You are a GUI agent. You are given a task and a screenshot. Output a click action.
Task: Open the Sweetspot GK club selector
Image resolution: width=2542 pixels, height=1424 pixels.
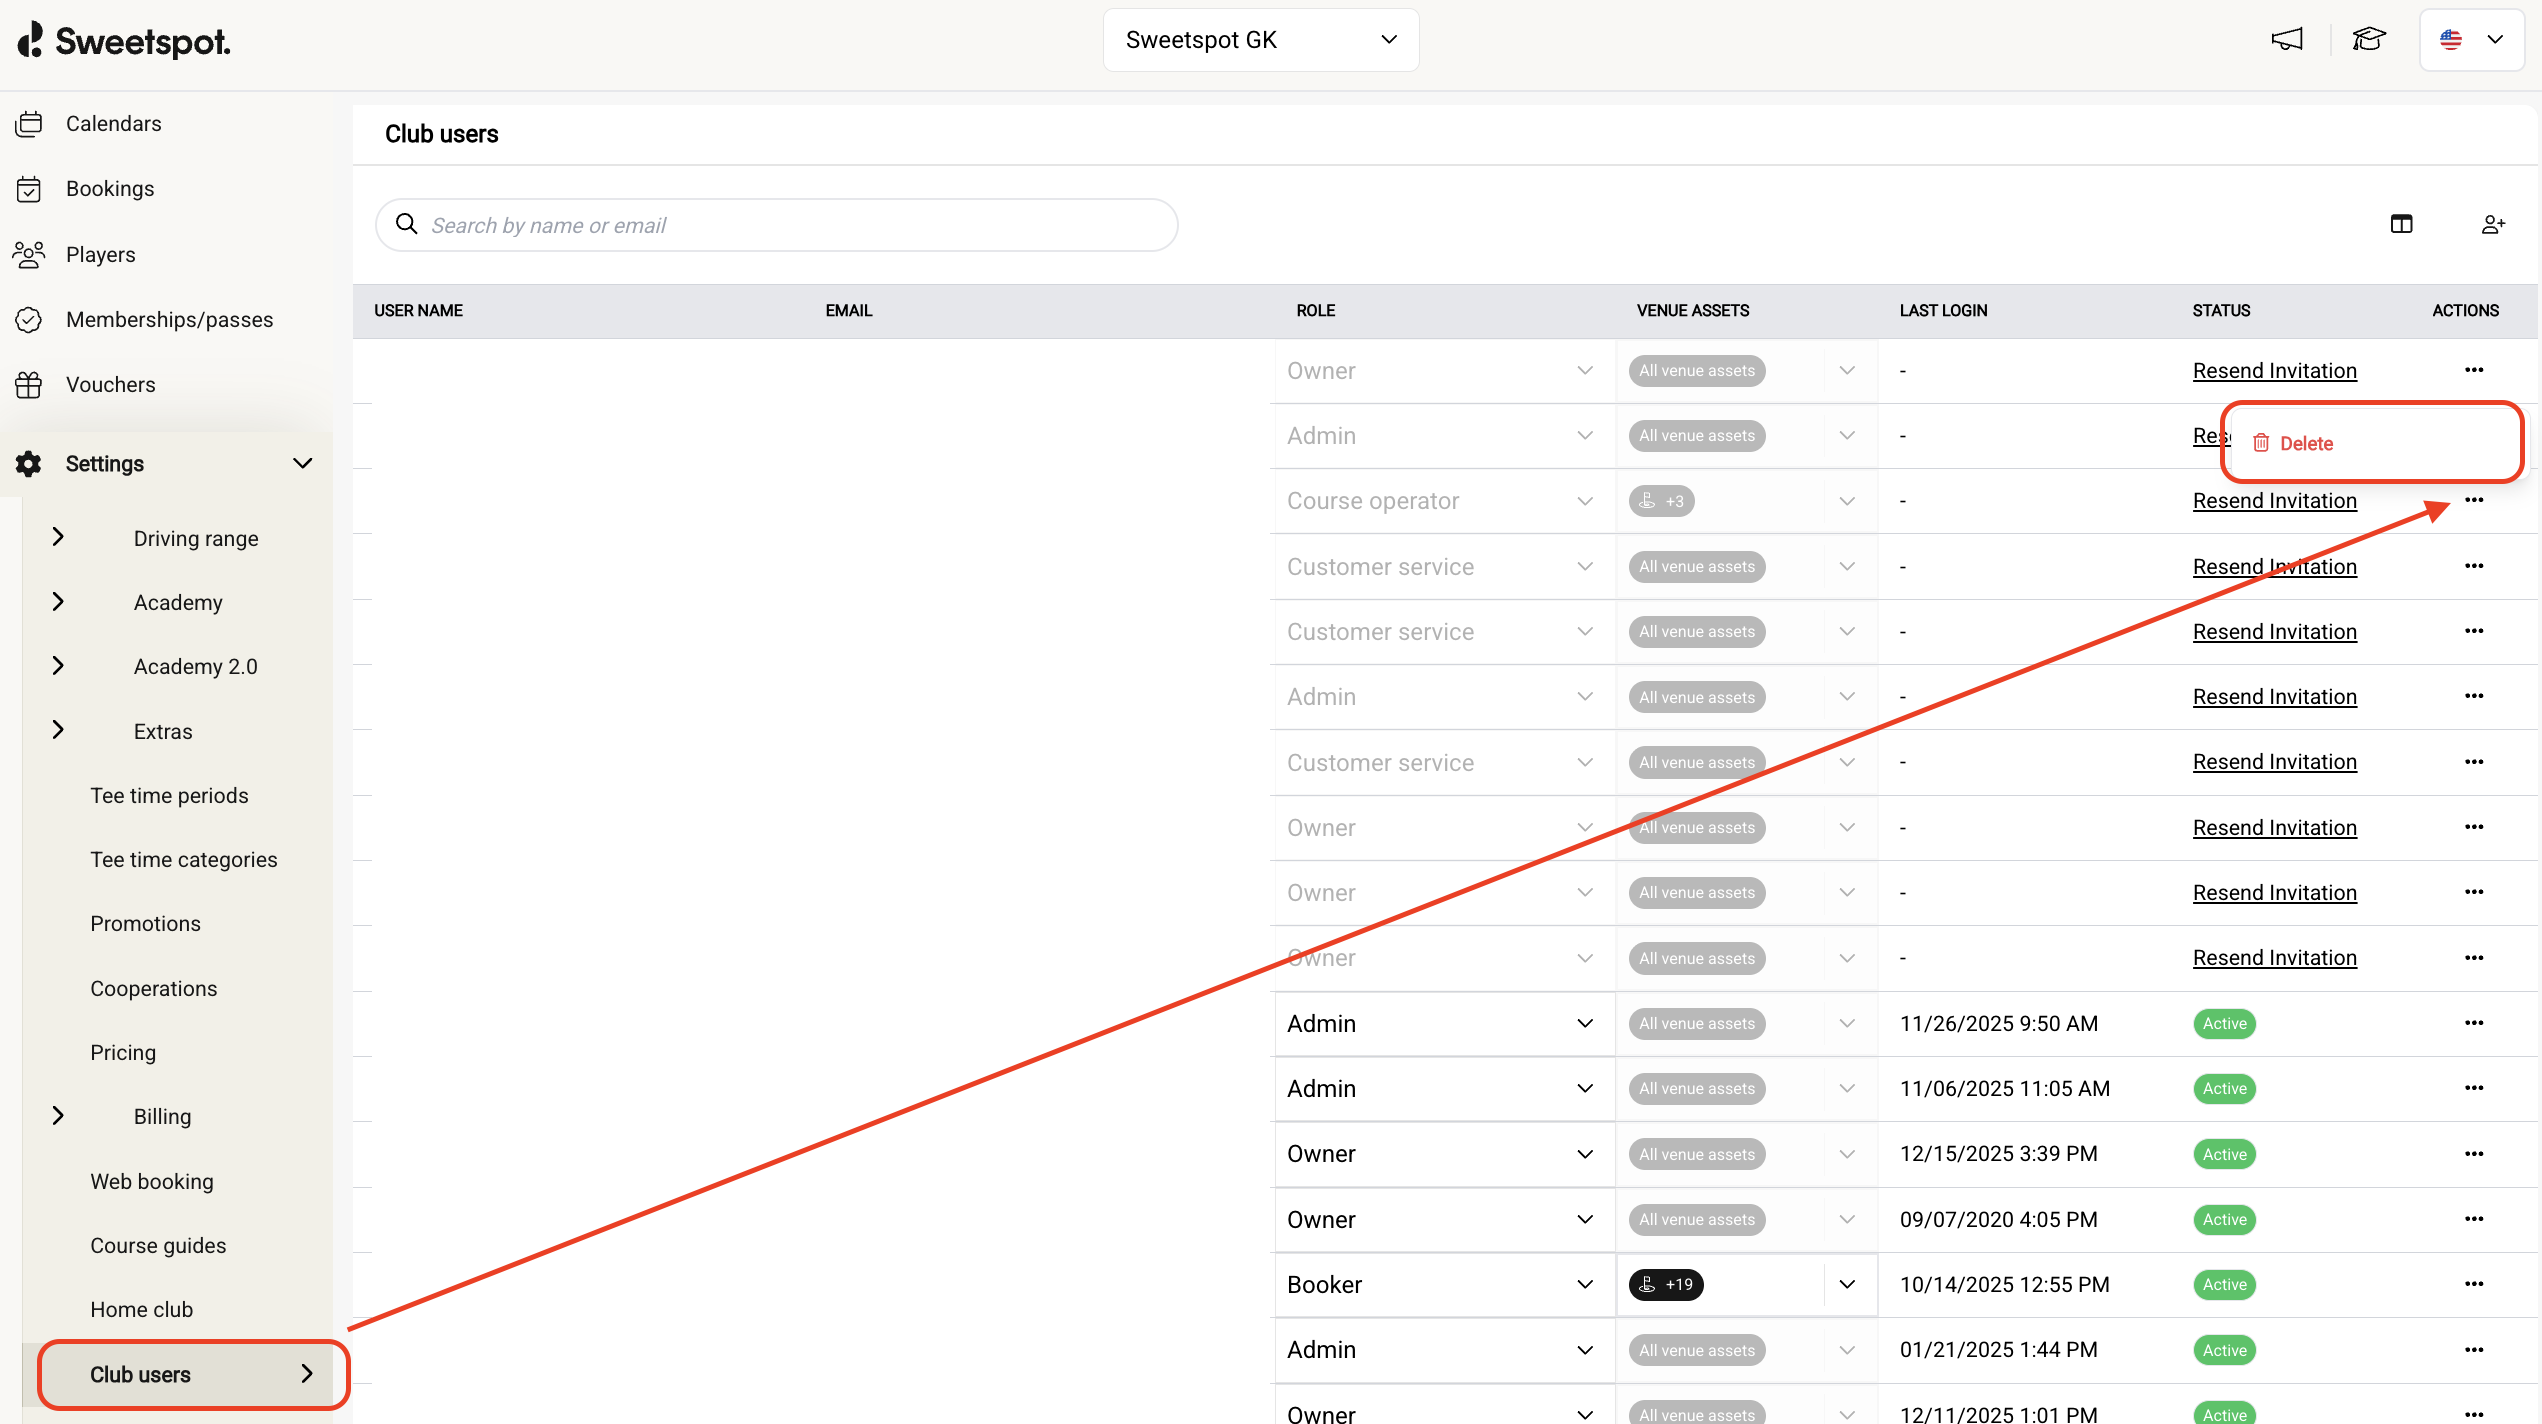[x=1260, y=40]
